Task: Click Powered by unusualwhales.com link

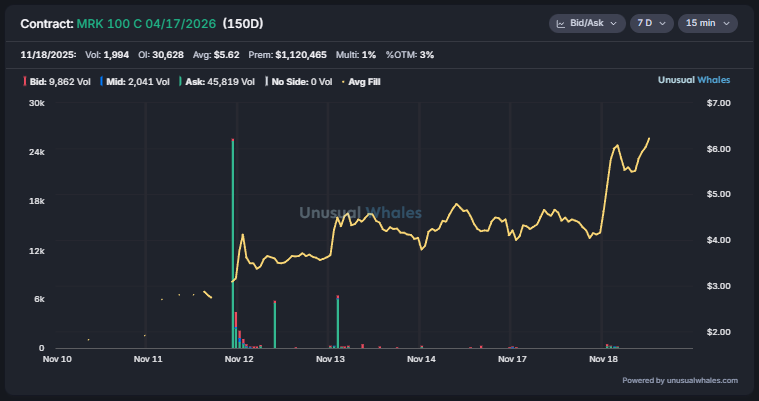Action: (680, 380)
